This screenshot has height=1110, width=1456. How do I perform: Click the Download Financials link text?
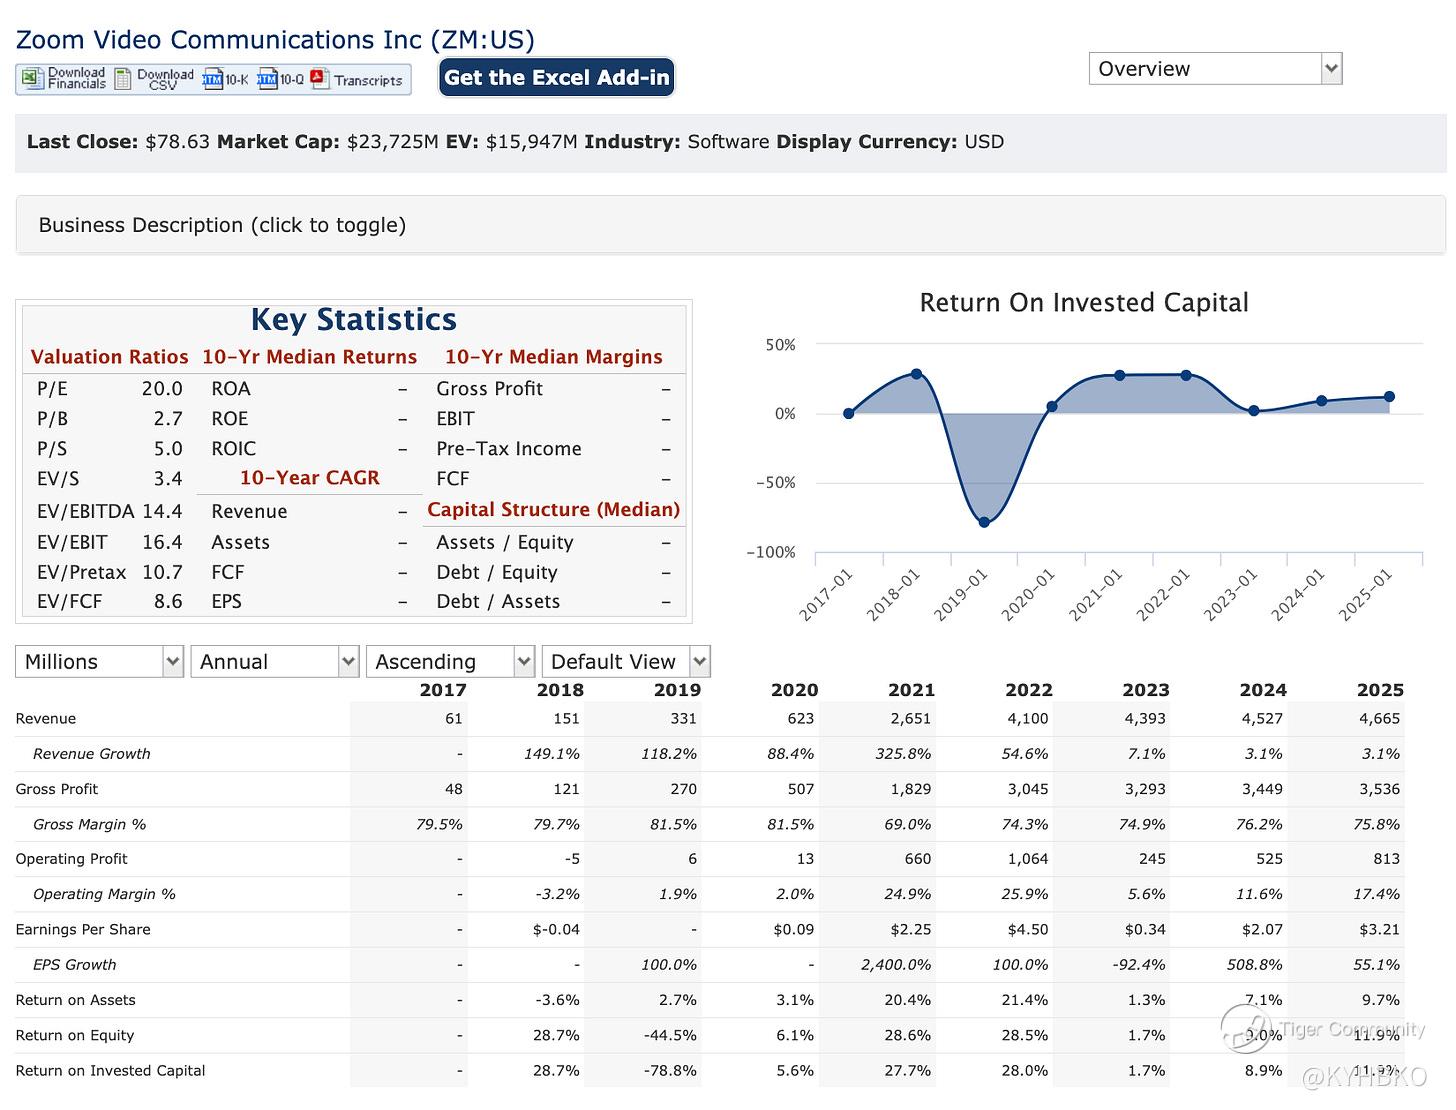pos(77,79)
